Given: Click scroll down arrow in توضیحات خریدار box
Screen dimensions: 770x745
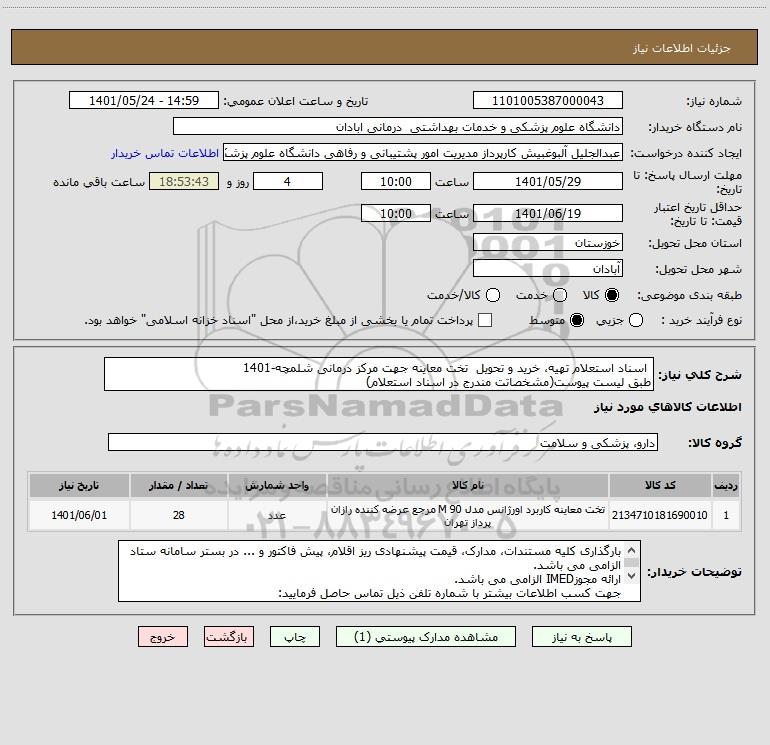Looking at the screenshot, I should pyautogui.click(x=632, y=576).
